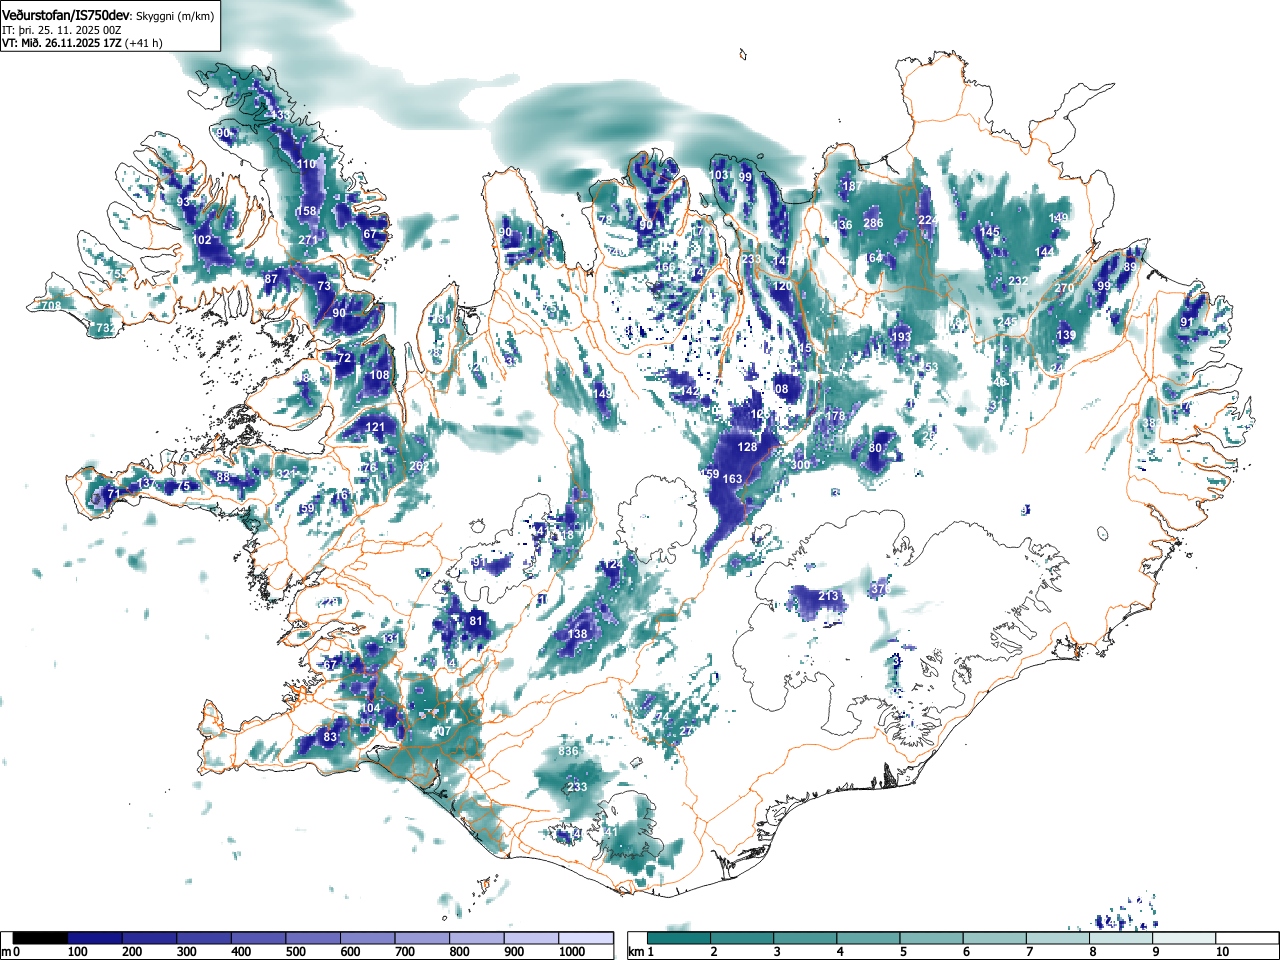Click the visibility value '836' on the map
The image size is (1280, 960).
tap(569, 751)
